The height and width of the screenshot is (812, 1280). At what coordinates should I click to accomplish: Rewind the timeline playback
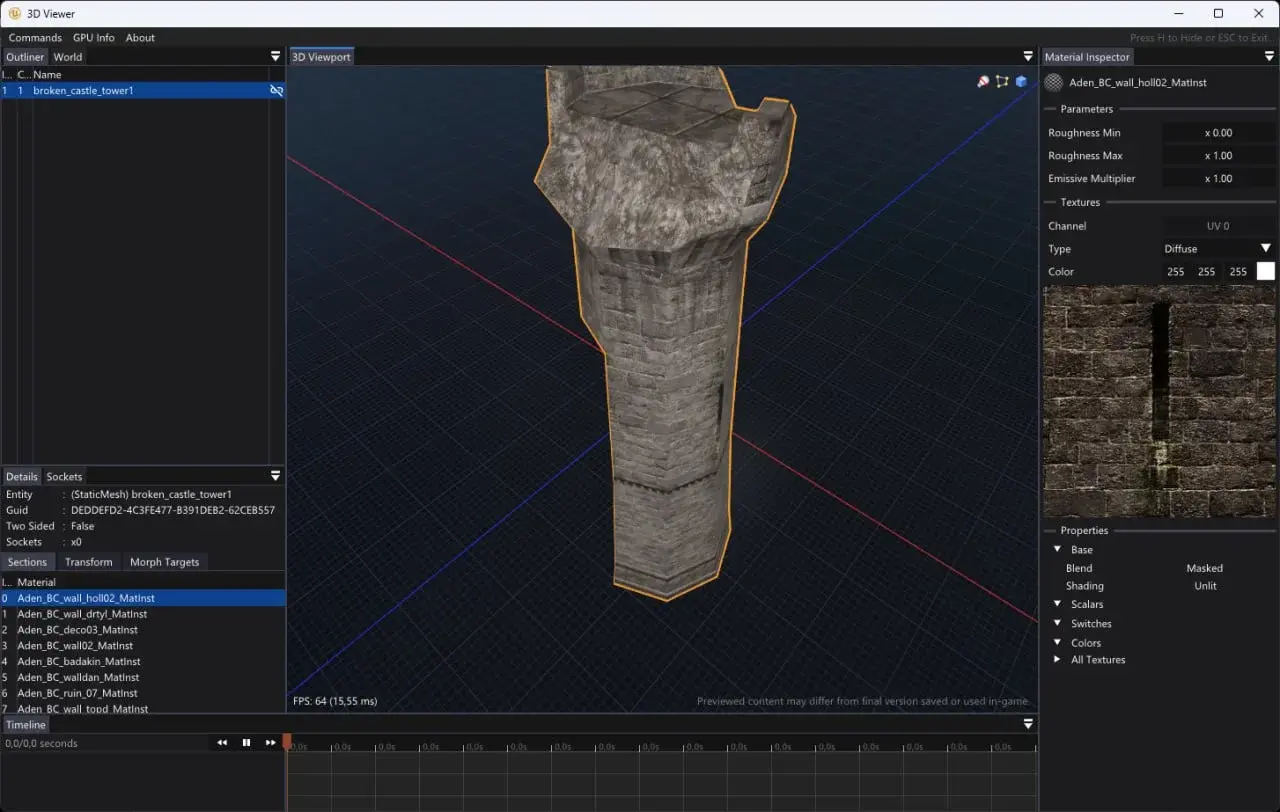[x=222, y=743]
